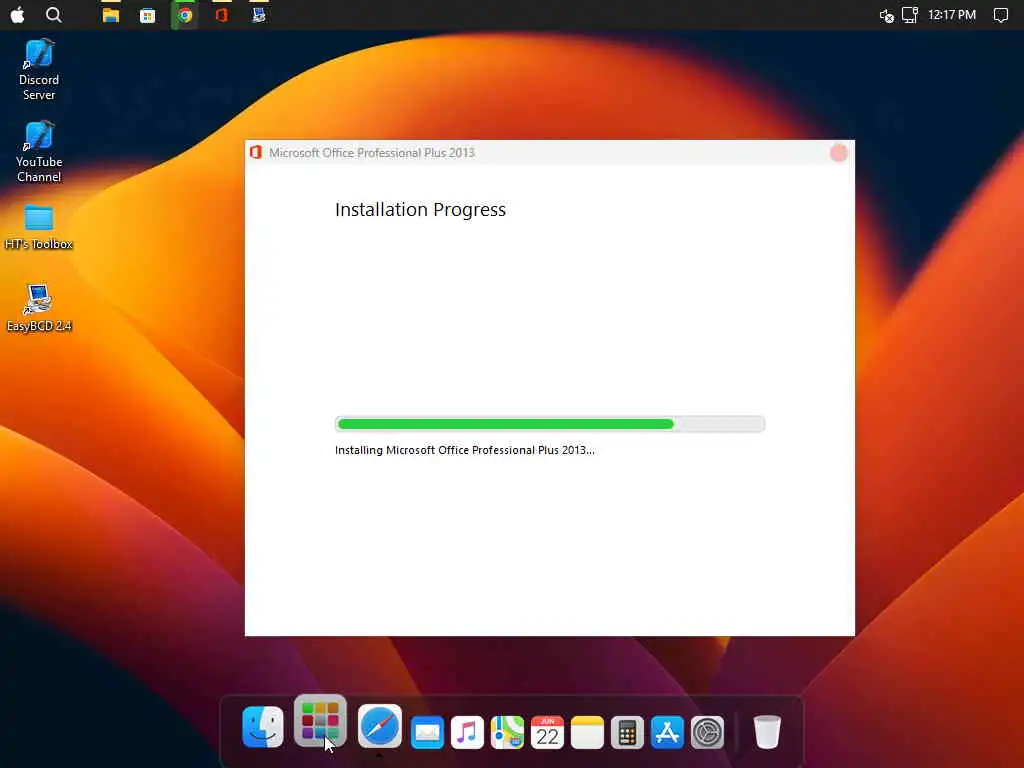Launch Safari from the dock
1024x768 pixels.
tap(379, 726)
